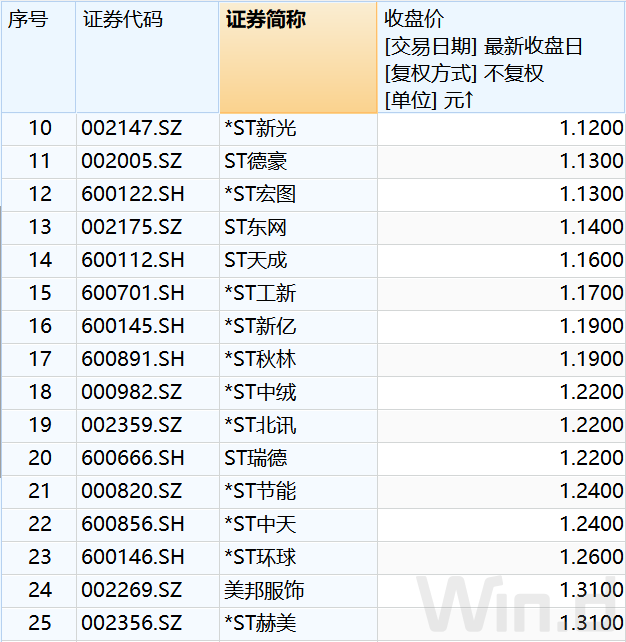Select security code 002005.SZ

pyautogui.click(x=147, y=161)
